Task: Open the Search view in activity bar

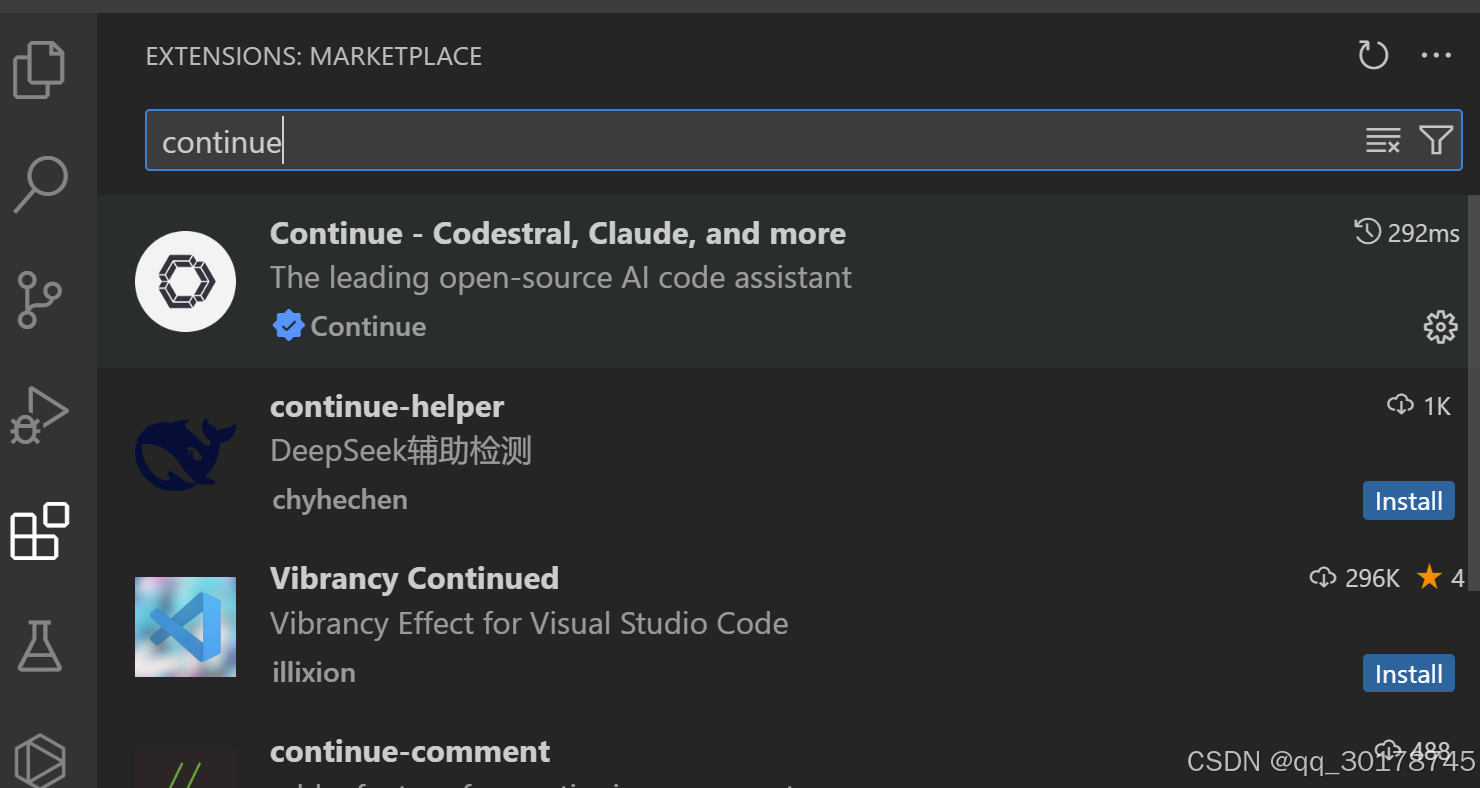Action: click(40, 184)
